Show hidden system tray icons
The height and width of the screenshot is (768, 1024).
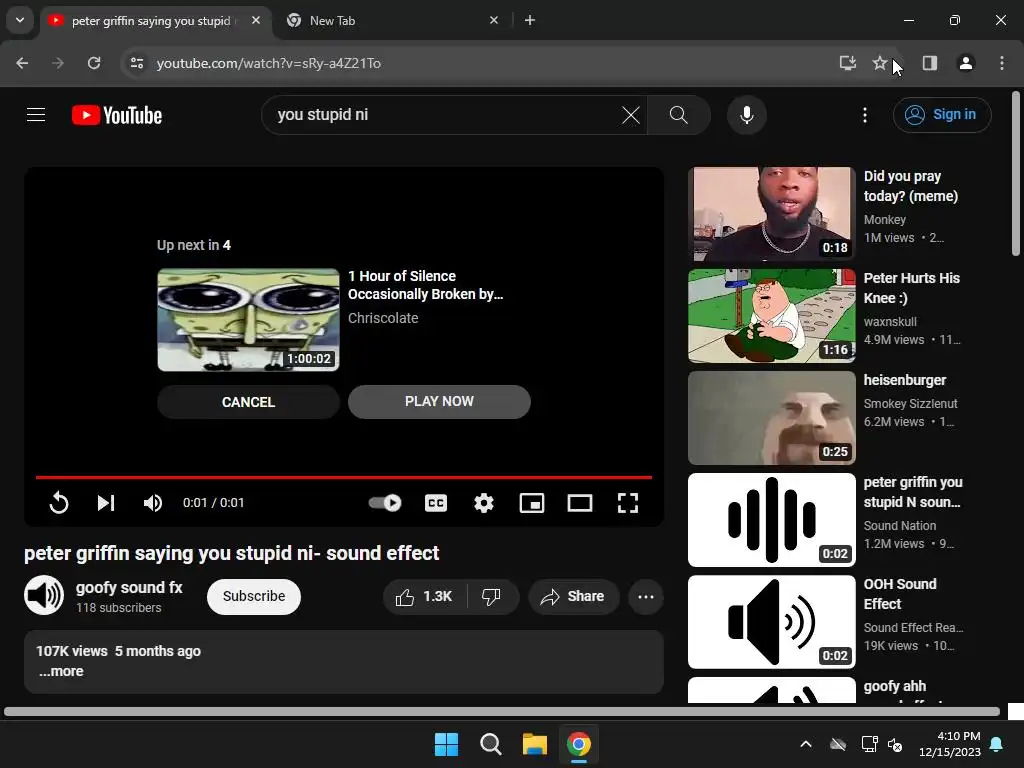pyautogui.click(x=806, y=744)
